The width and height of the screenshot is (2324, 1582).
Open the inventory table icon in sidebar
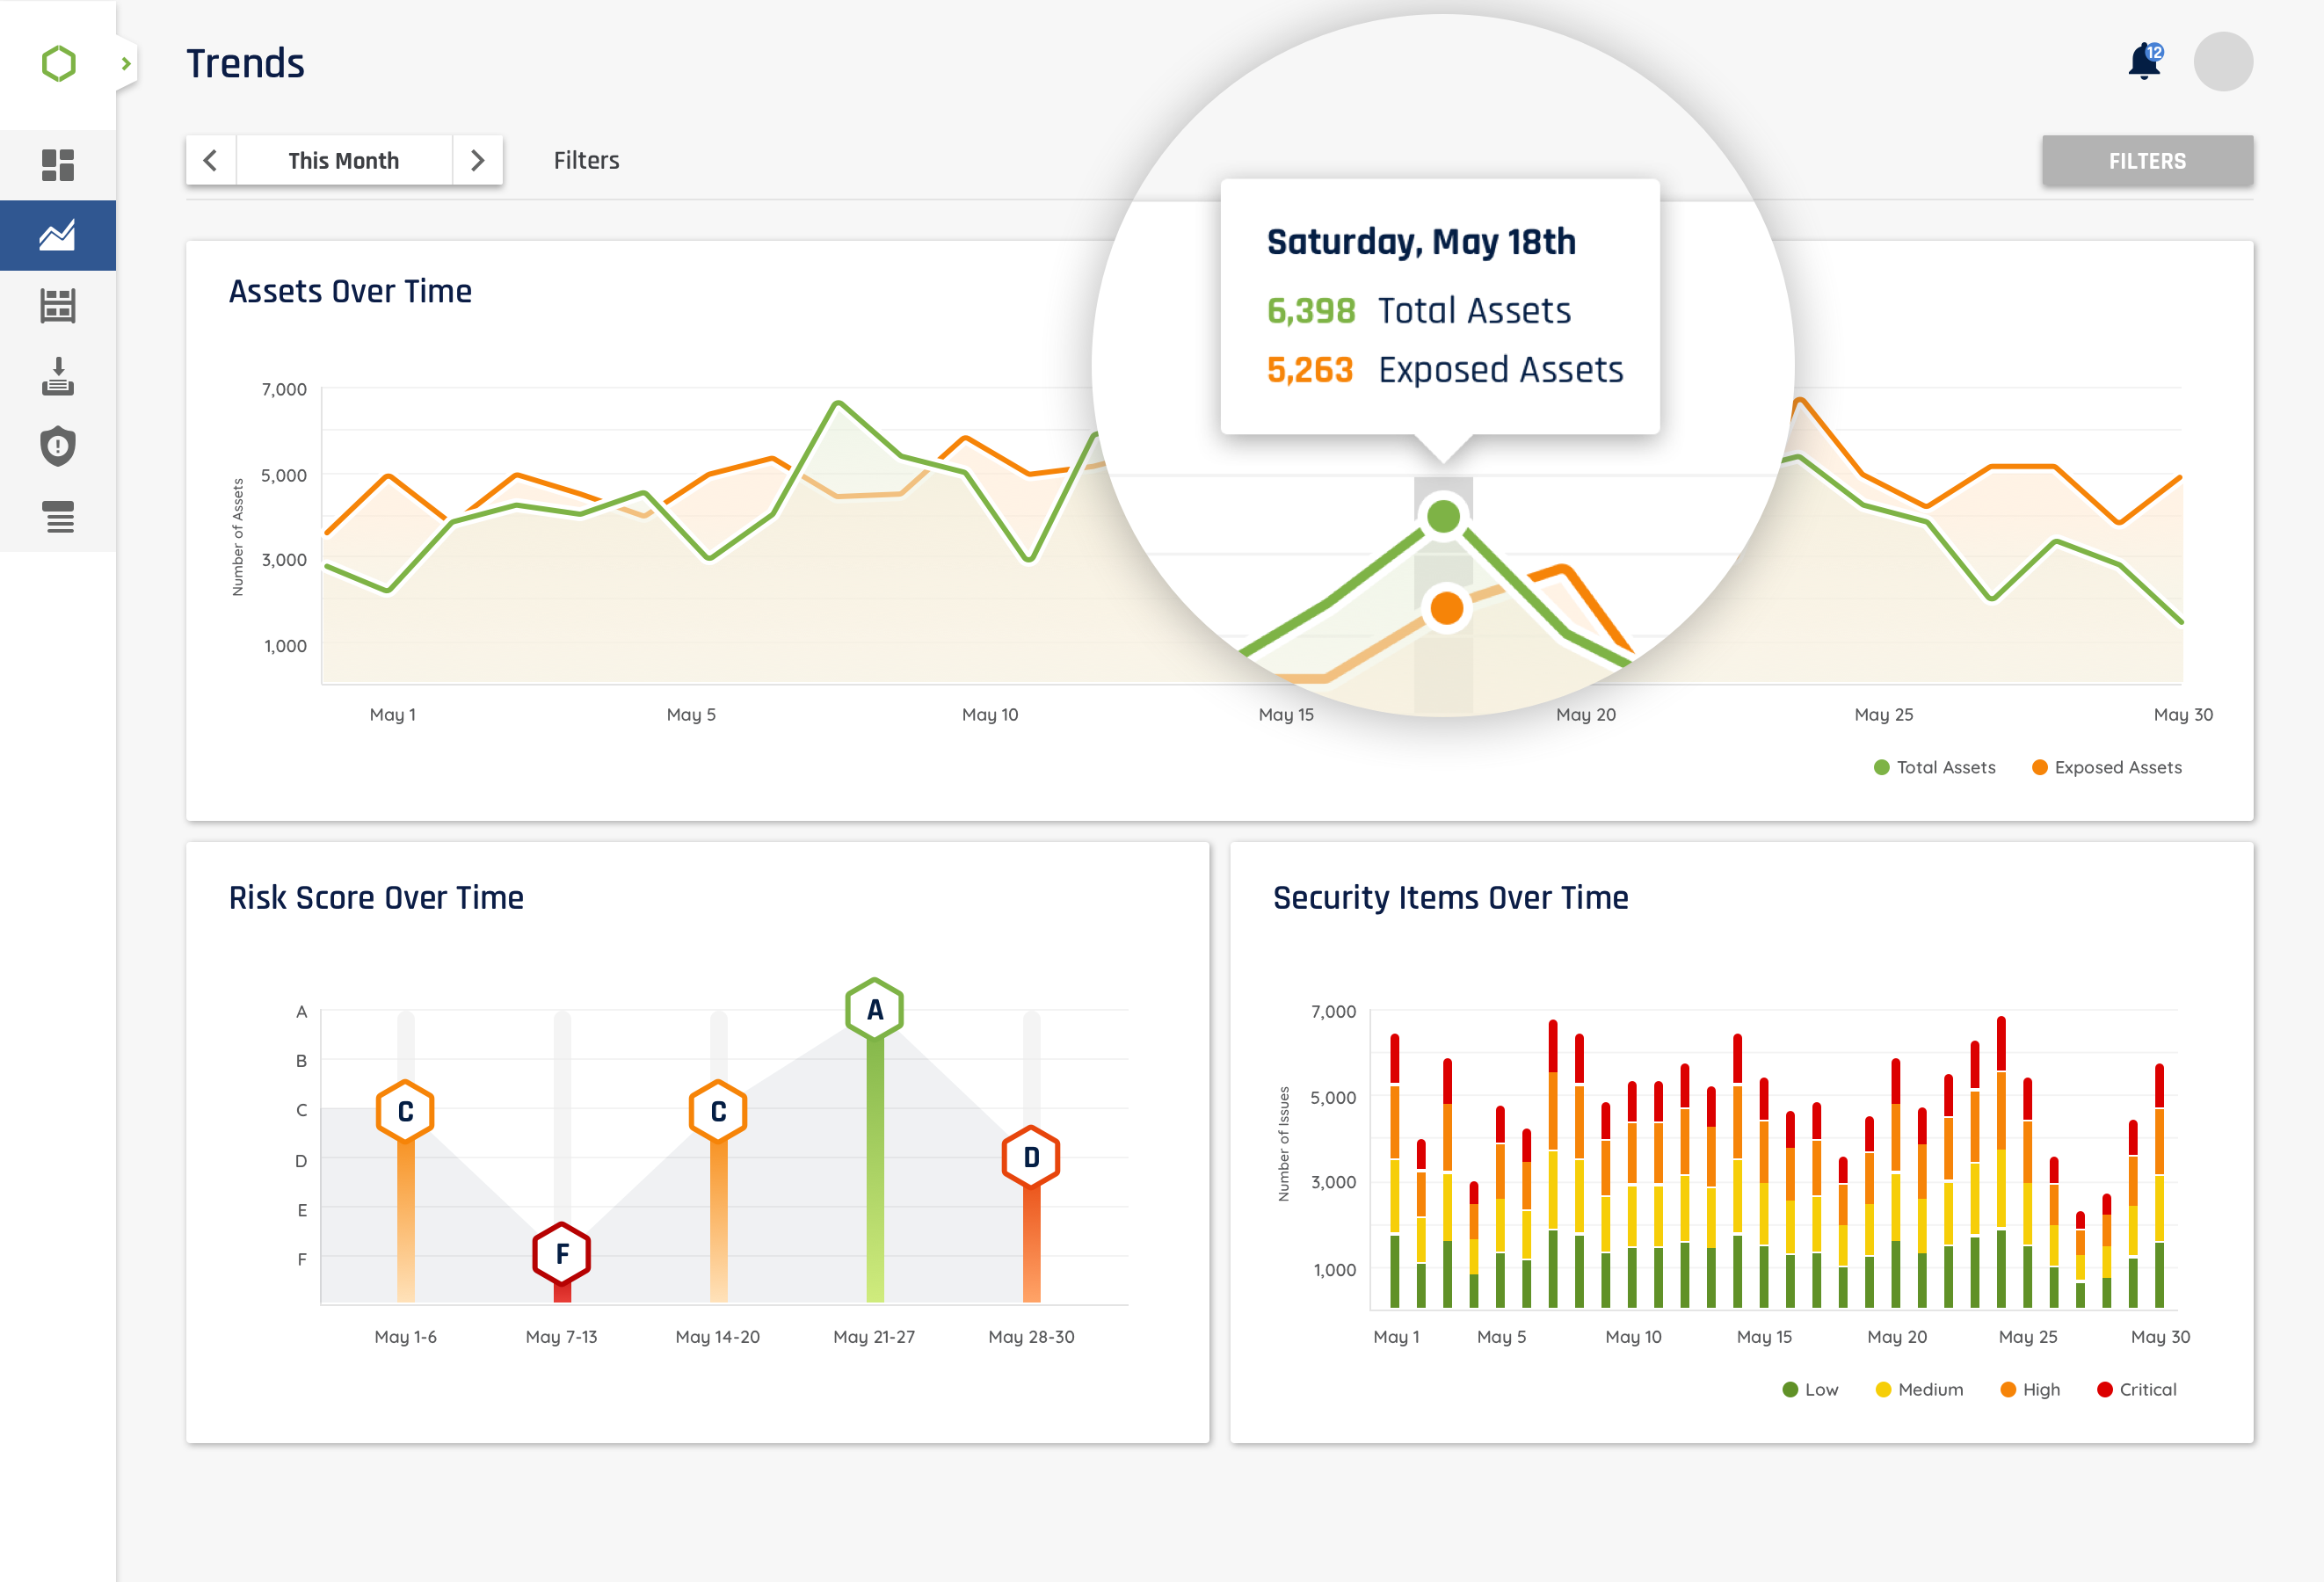point(58,306)
